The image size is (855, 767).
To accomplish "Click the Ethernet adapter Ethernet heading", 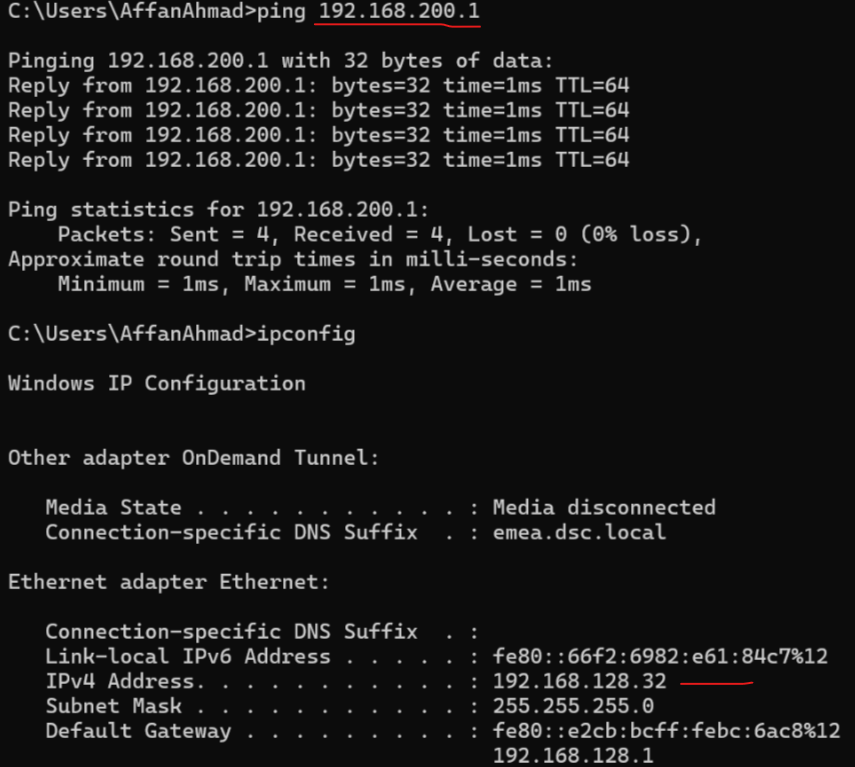I will click(169, 582).
